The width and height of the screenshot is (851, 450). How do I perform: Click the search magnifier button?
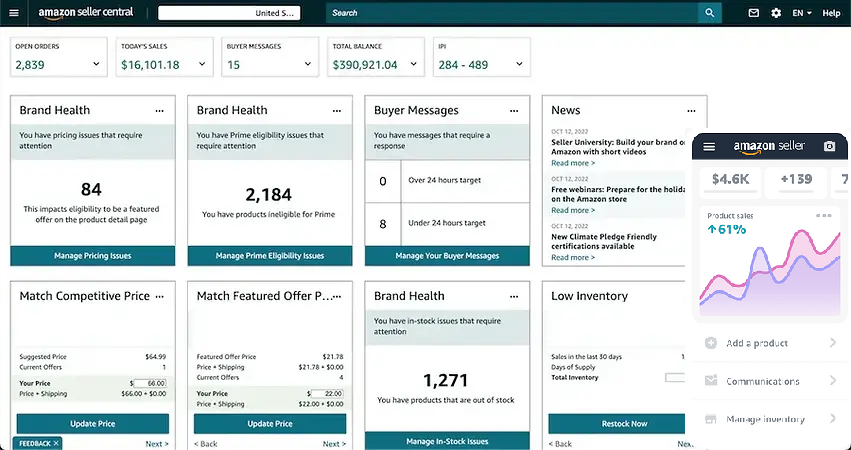(709, 13)
